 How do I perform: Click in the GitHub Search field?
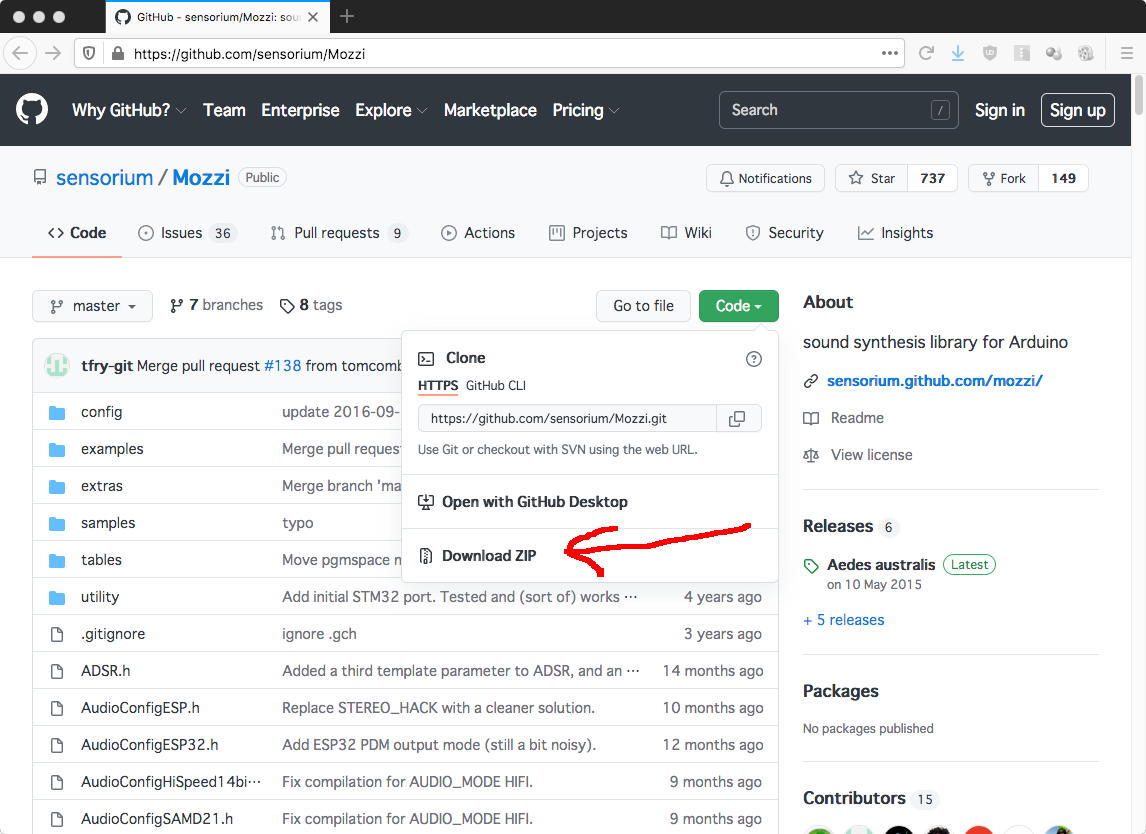tap(838, 110)
